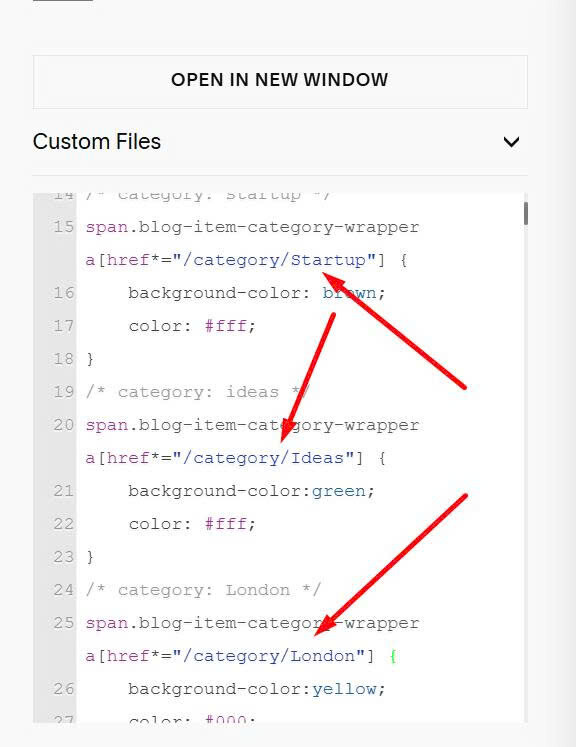
Task: Click the "yellow" background-color value
Action: click(x=344, y=689)
